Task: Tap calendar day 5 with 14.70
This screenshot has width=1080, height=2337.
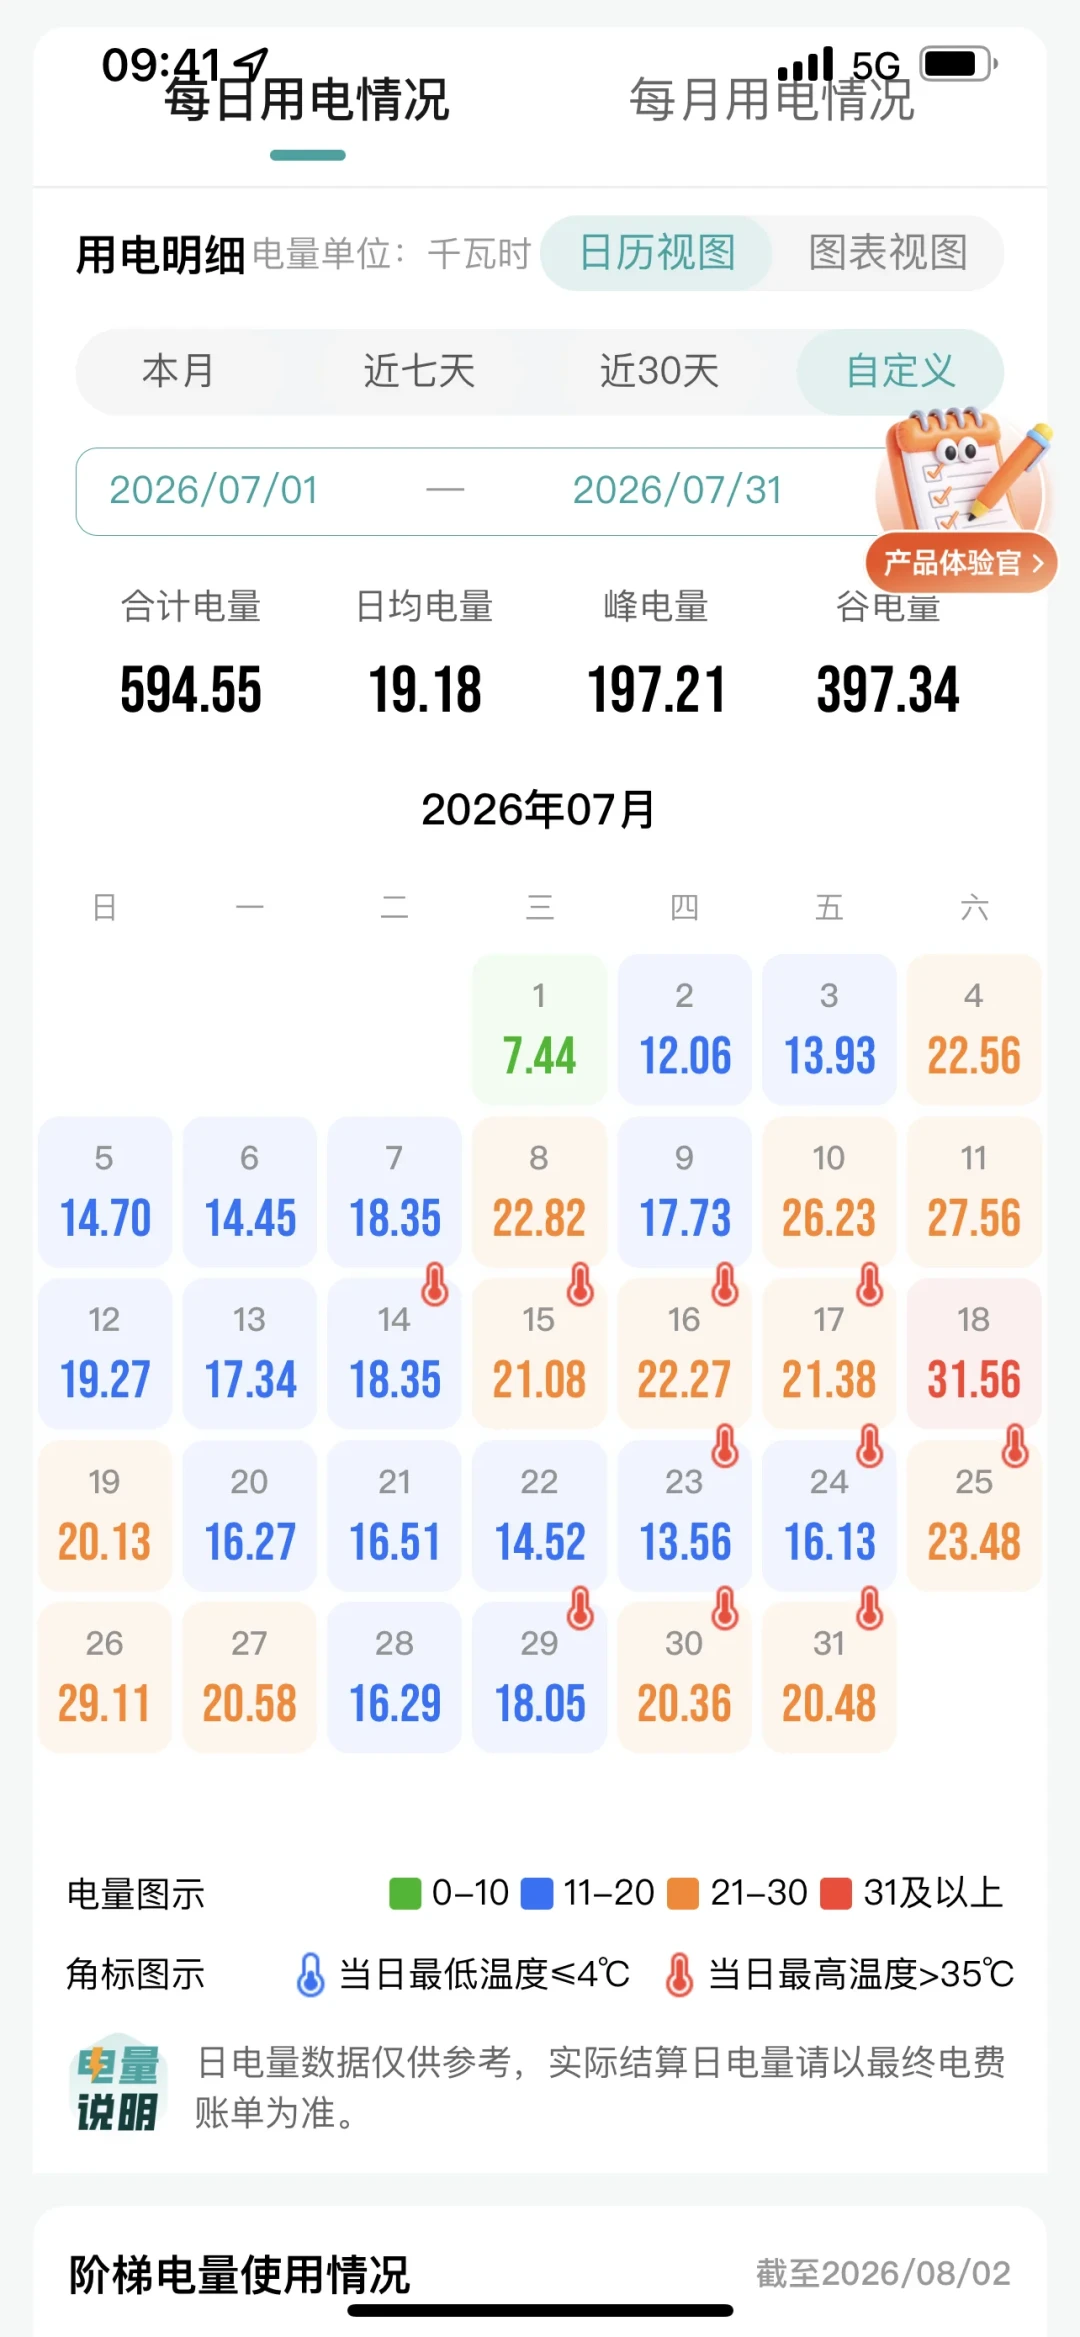Action: 105,1191
